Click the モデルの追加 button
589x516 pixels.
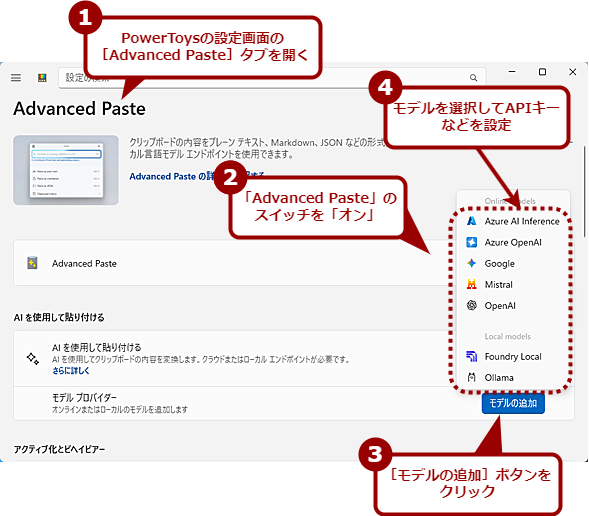pos(513,403)
